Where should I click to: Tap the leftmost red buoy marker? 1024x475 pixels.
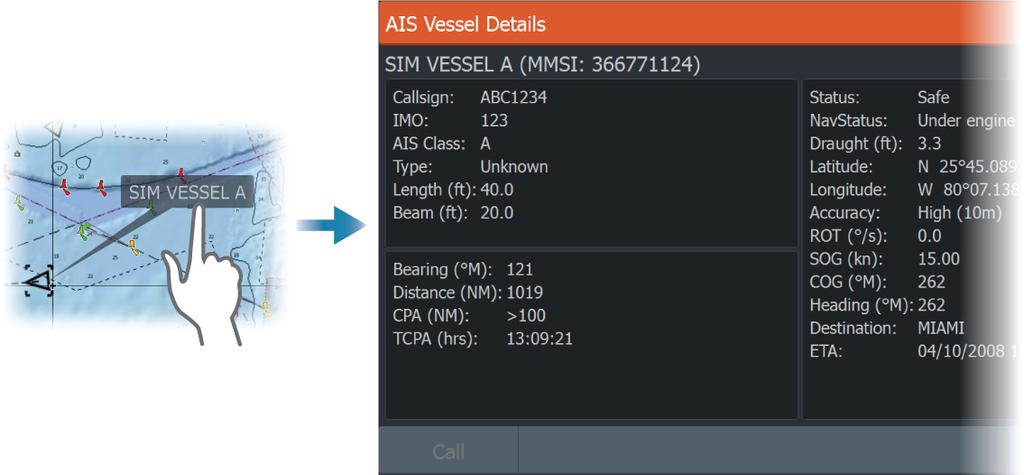tap(65, 188)
